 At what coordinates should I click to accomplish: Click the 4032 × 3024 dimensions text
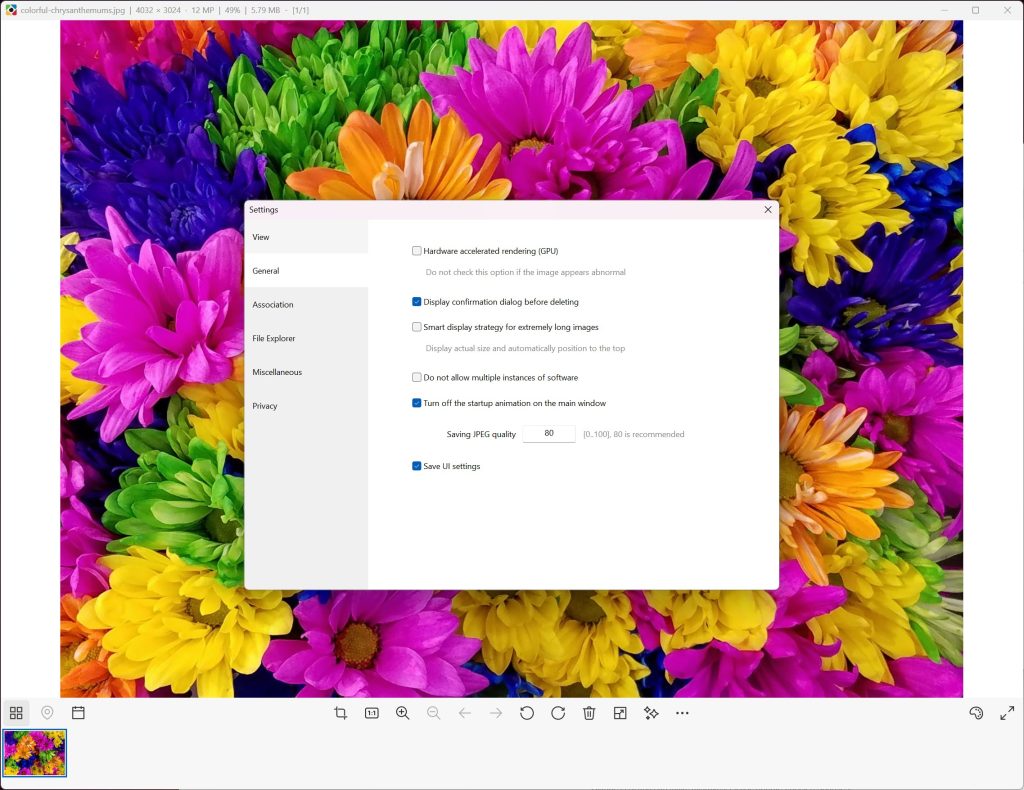158,10
